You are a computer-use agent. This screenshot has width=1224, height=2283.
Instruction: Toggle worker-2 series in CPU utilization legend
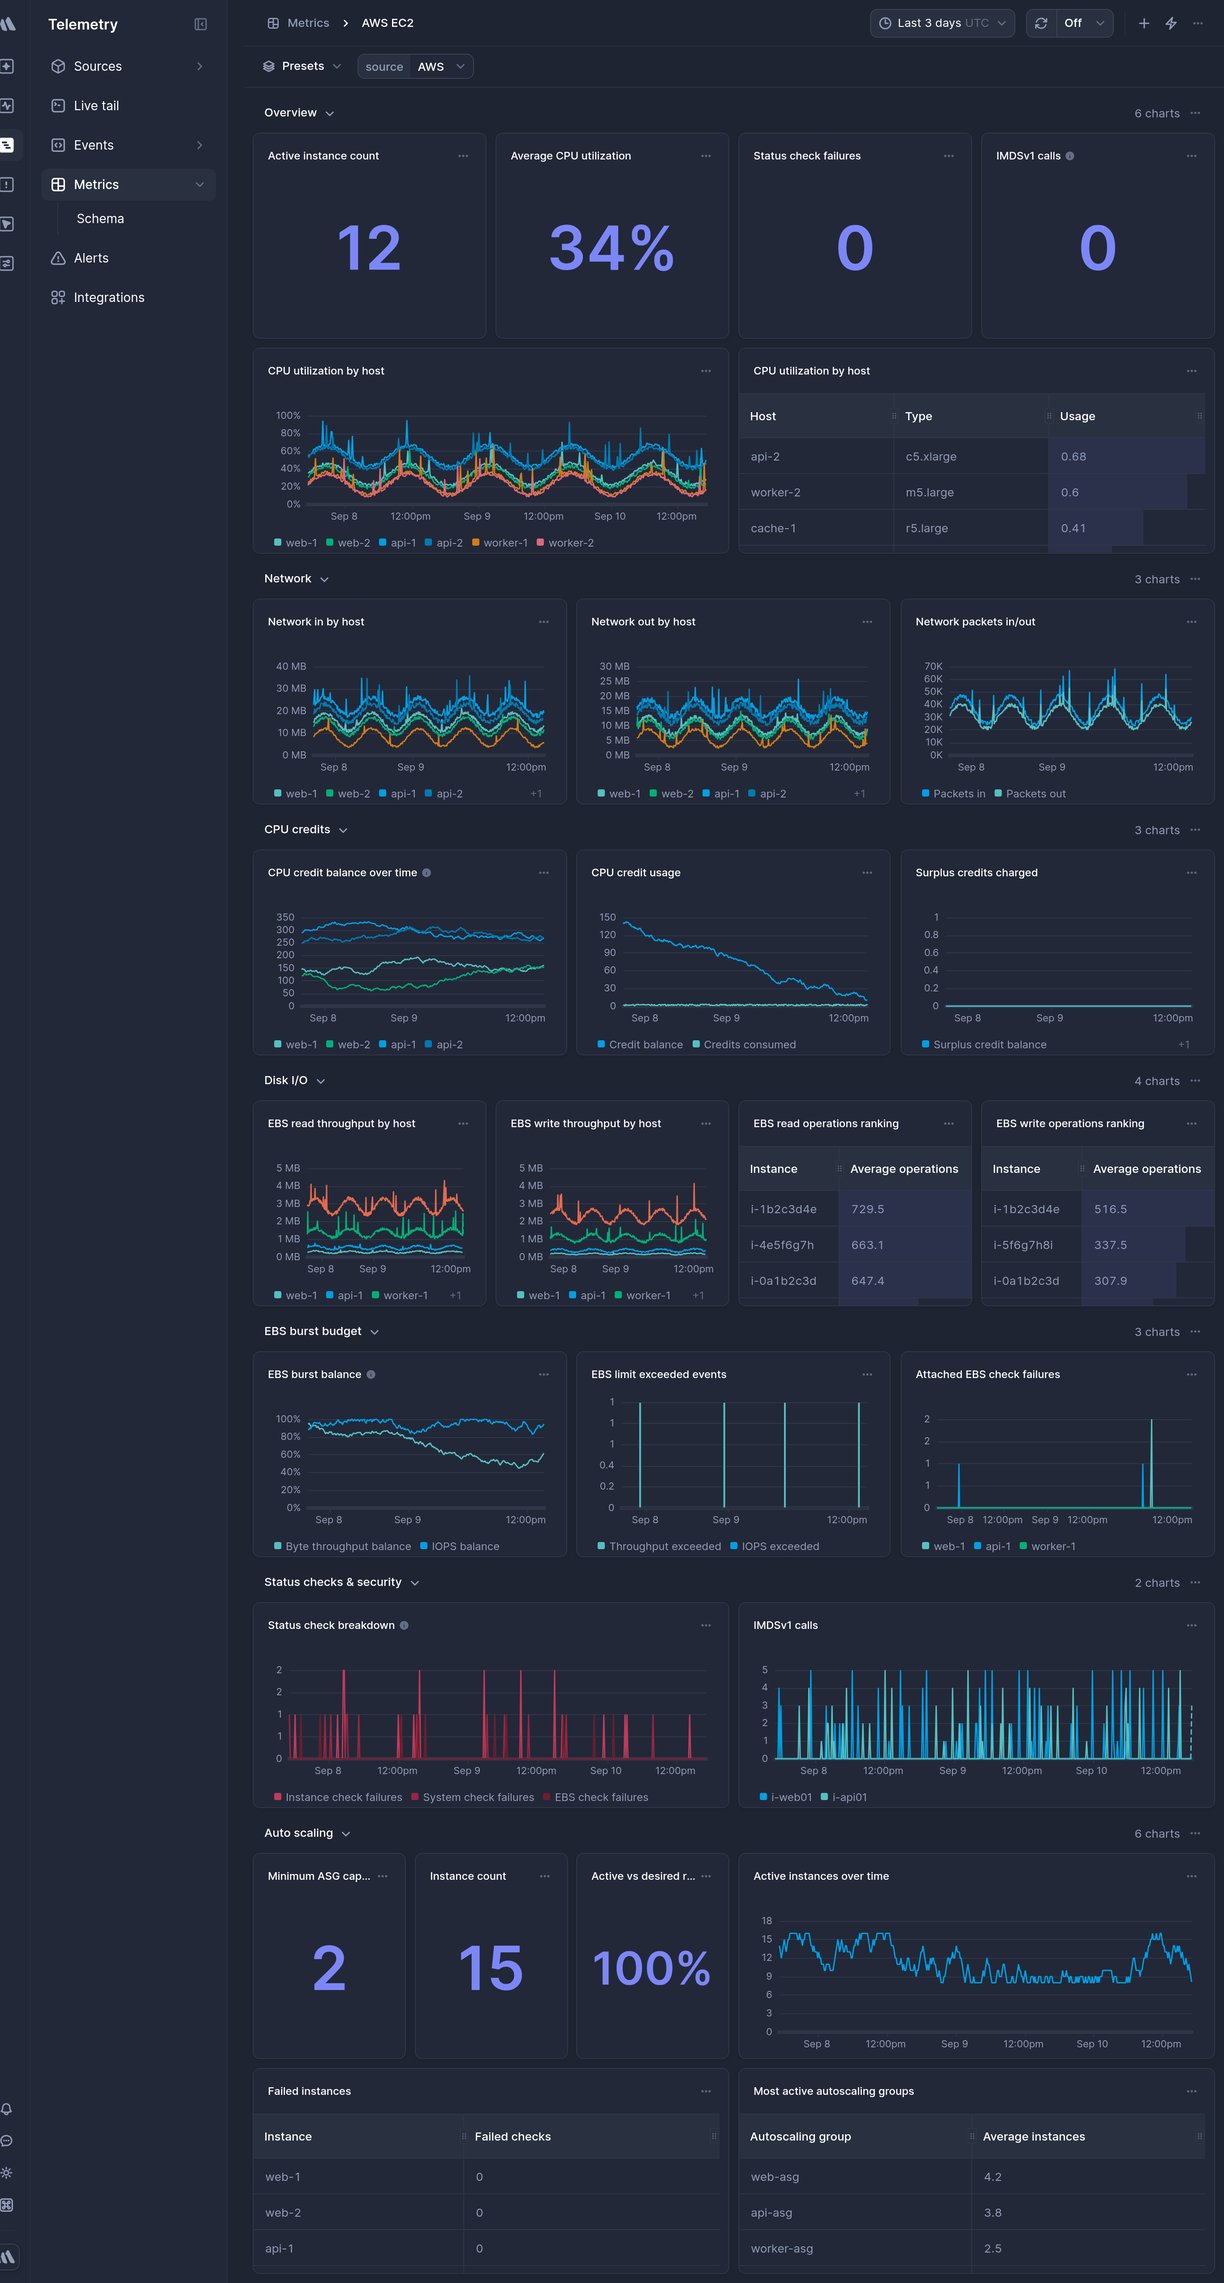(x=565, y=543)
